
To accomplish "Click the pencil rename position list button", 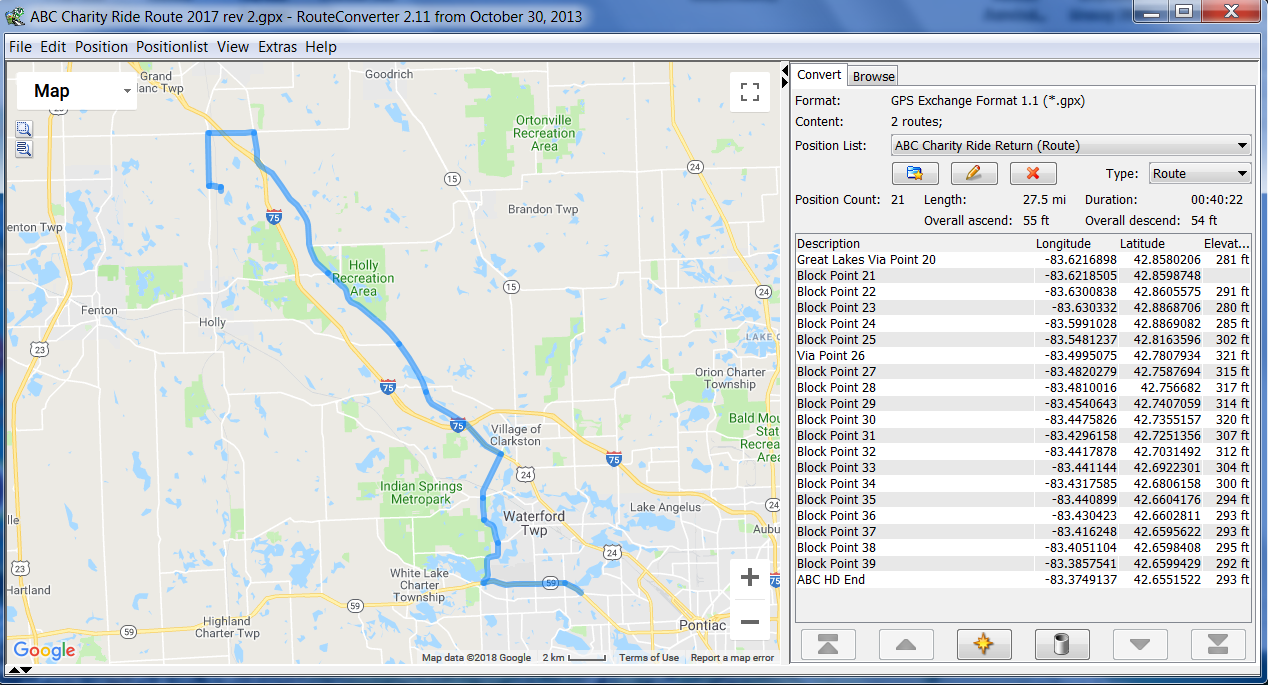I will (x=974, y=173).
